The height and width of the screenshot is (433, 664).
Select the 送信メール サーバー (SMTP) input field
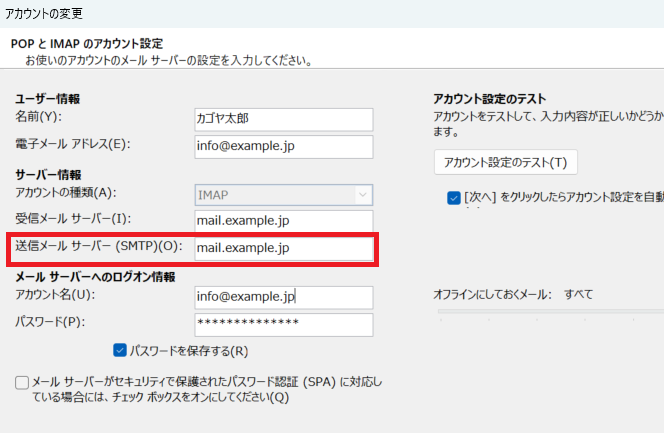click(284, 248)
